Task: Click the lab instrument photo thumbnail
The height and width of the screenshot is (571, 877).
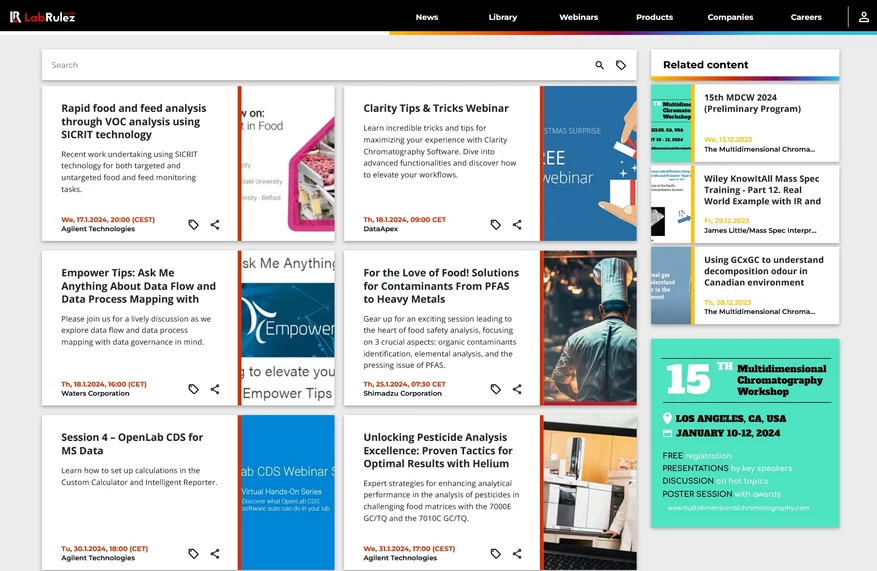Action: point(590,492)
